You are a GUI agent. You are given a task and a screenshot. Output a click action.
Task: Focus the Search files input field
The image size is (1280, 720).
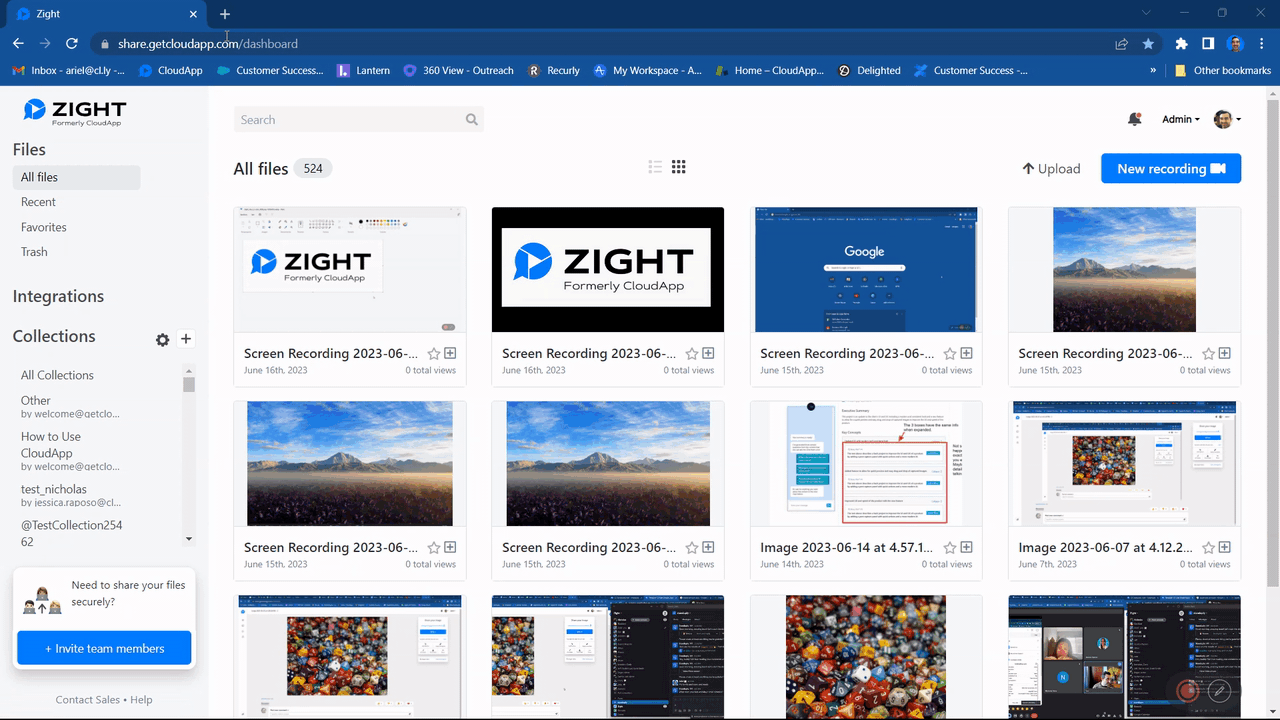coord(358,119)
